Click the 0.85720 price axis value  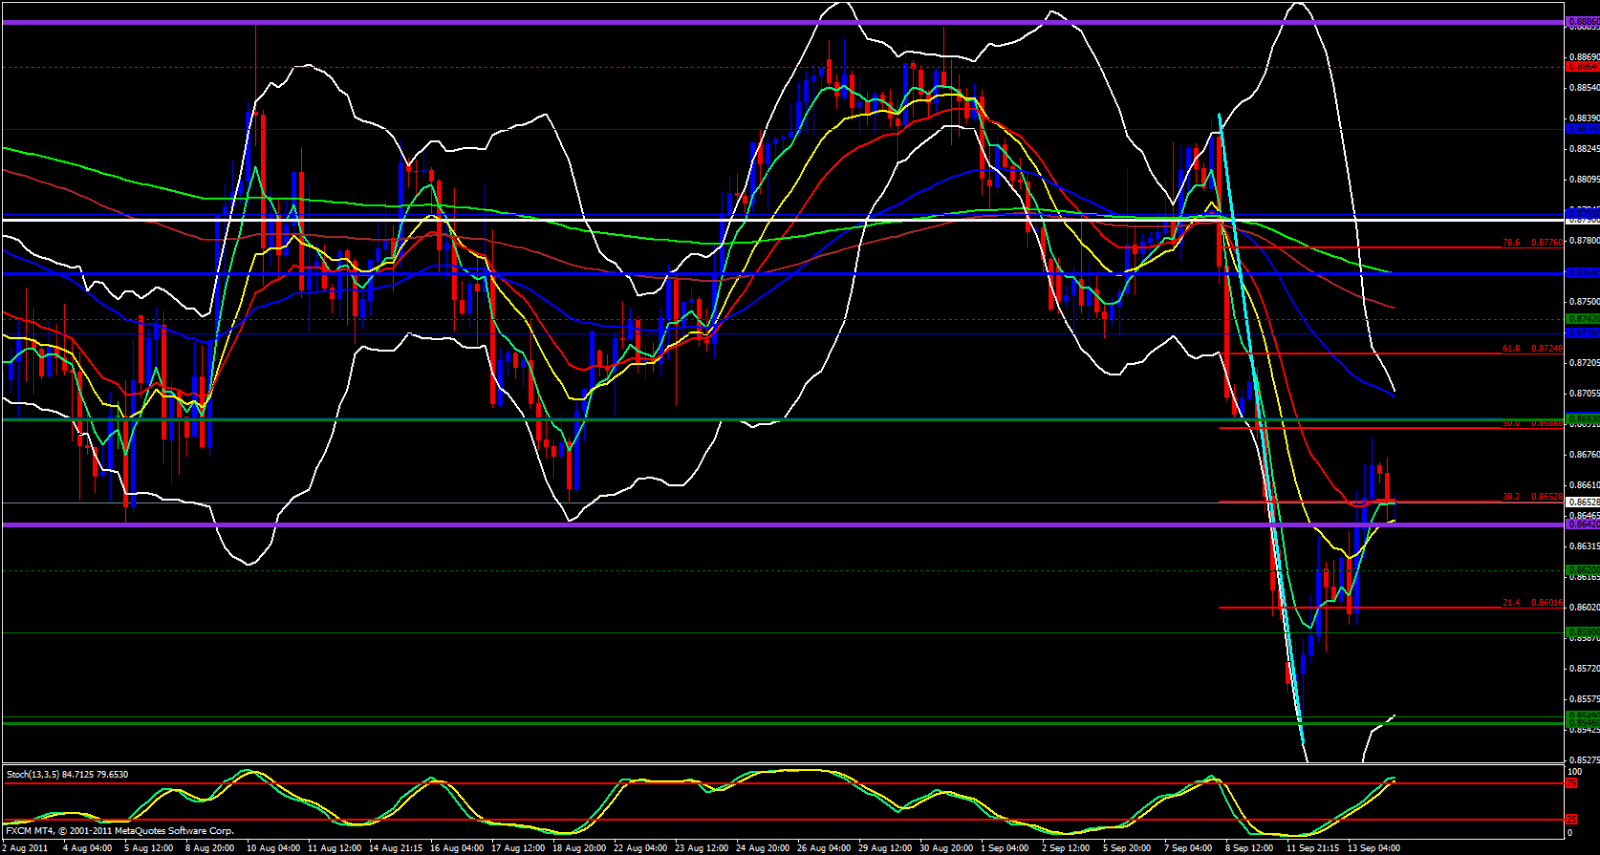click(1584, 669)
